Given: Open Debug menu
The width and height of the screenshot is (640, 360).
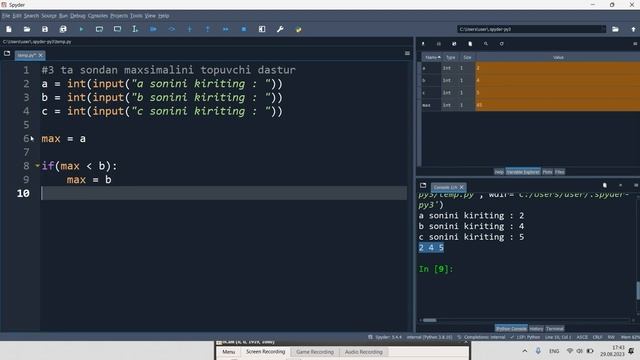Looking at the screenshot, I should (78, 16).
